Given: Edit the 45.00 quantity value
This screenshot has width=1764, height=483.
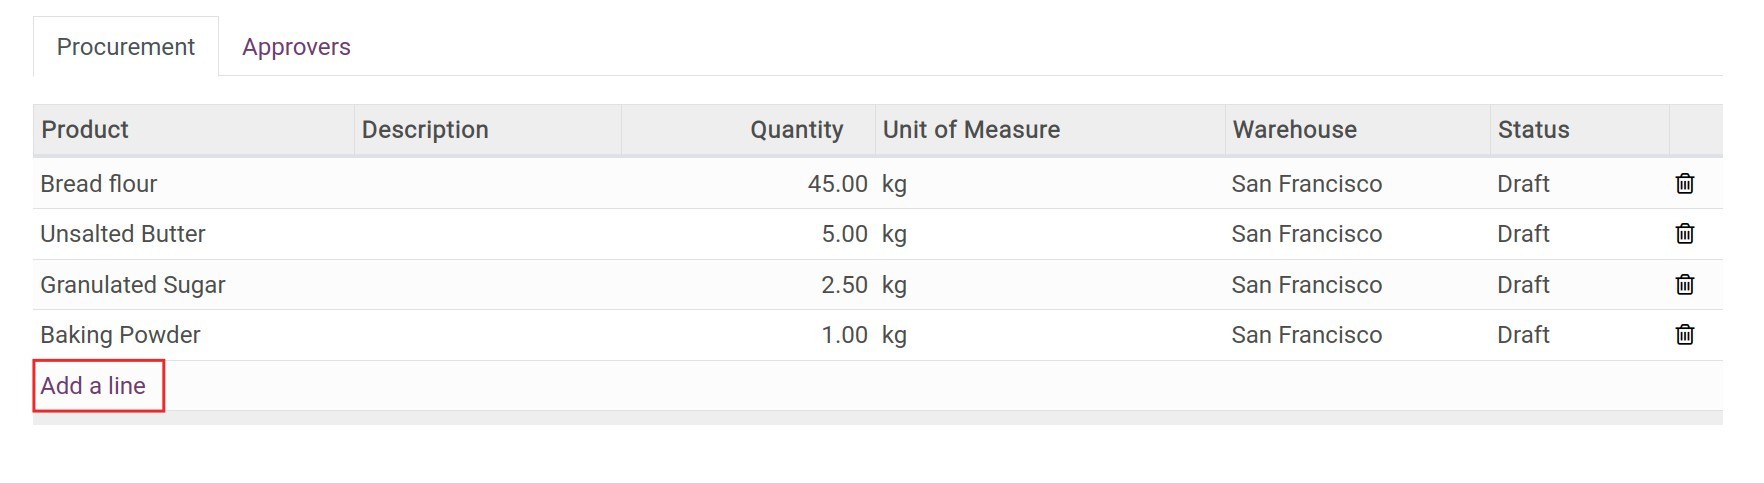Looking at the screenshot, I should pyautogui.click(x=837, y=184).
